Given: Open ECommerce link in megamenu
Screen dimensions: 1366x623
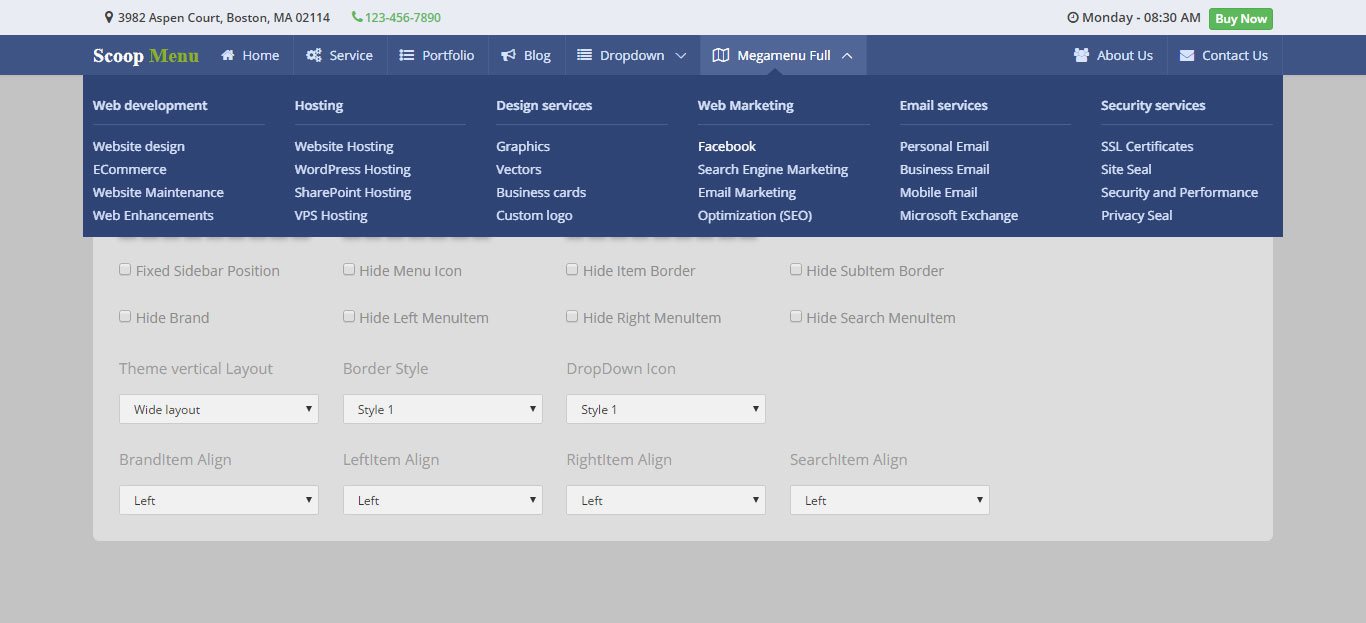Looking at the screenshot, I should [130, 169].
